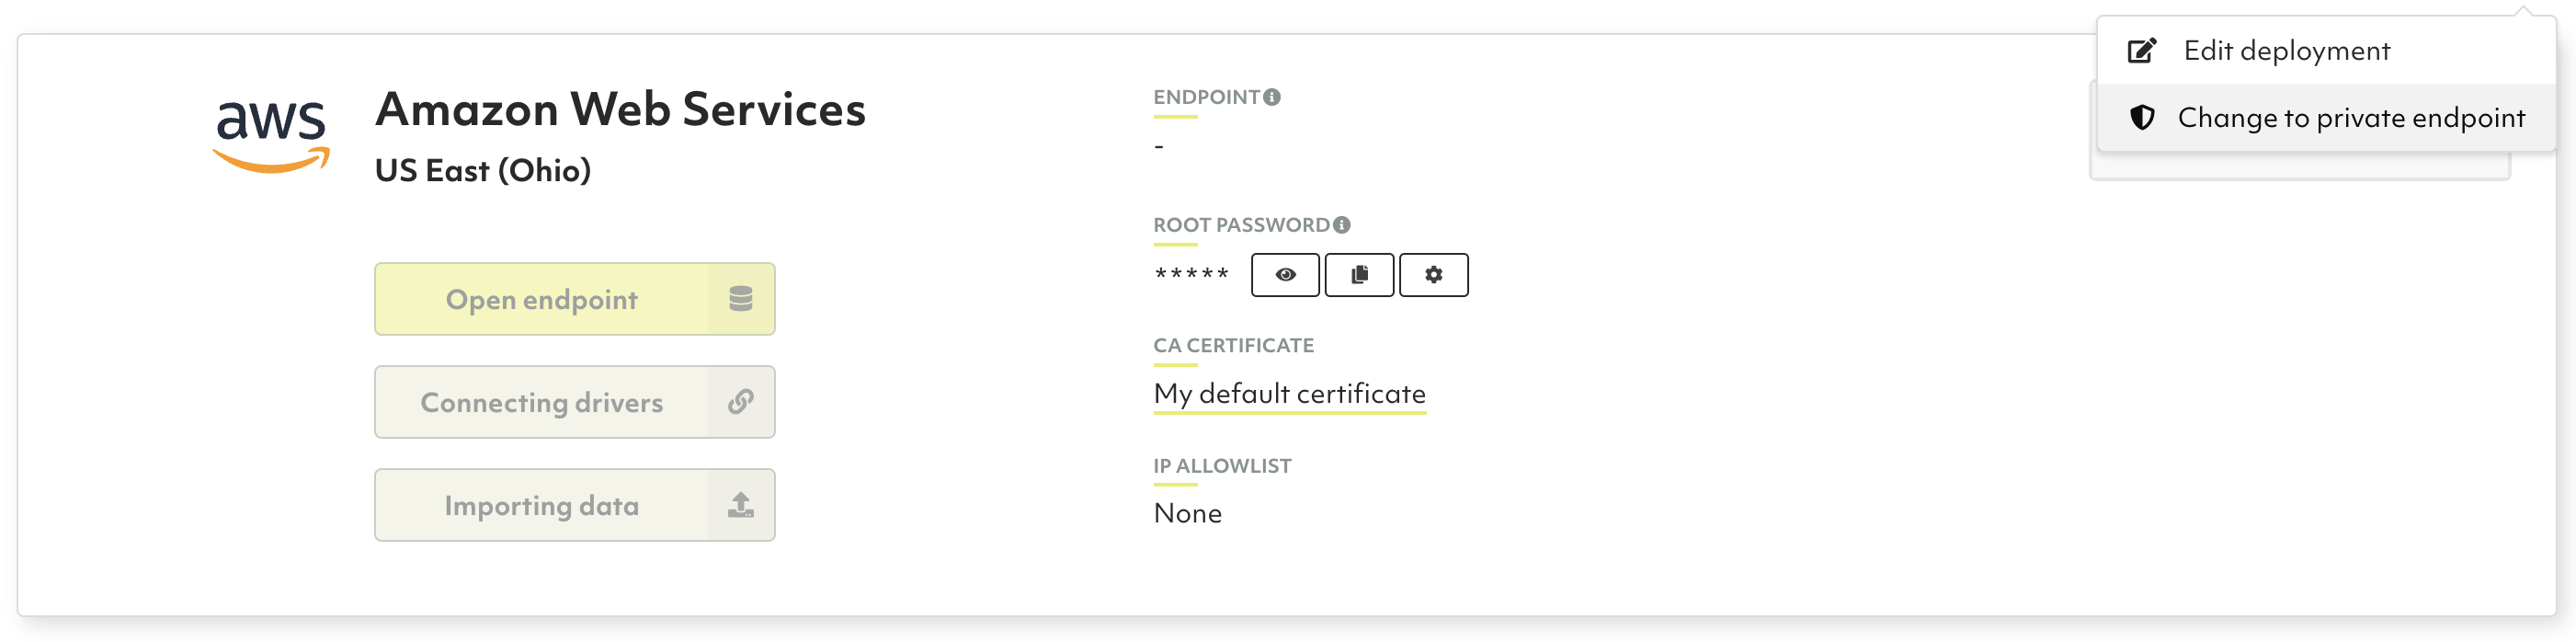Click the AWS logo

[x=271, y=135]
